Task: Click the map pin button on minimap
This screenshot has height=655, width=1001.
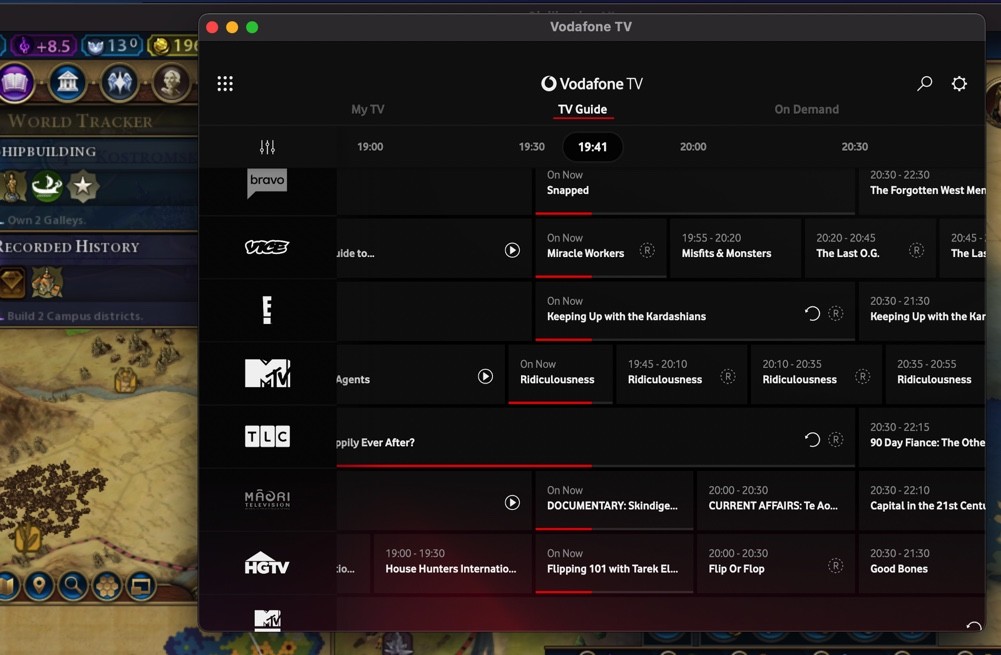Action: pos(39,585)
